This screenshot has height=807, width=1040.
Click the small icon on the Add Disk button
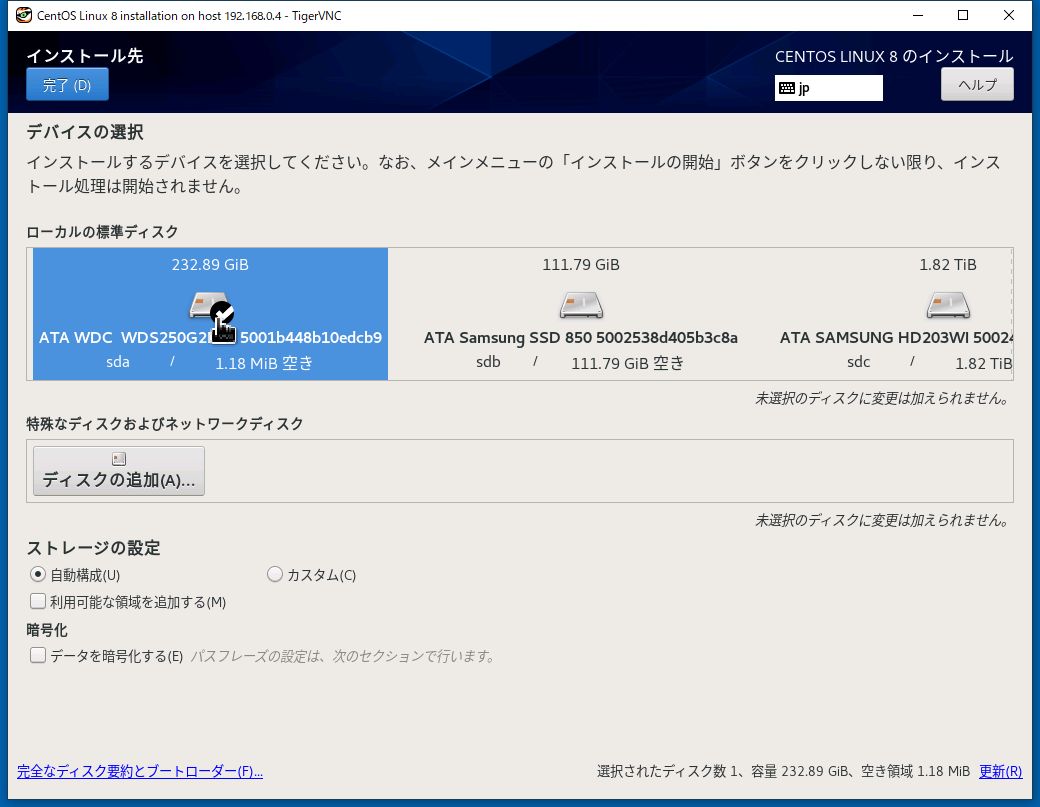(119, 459)
